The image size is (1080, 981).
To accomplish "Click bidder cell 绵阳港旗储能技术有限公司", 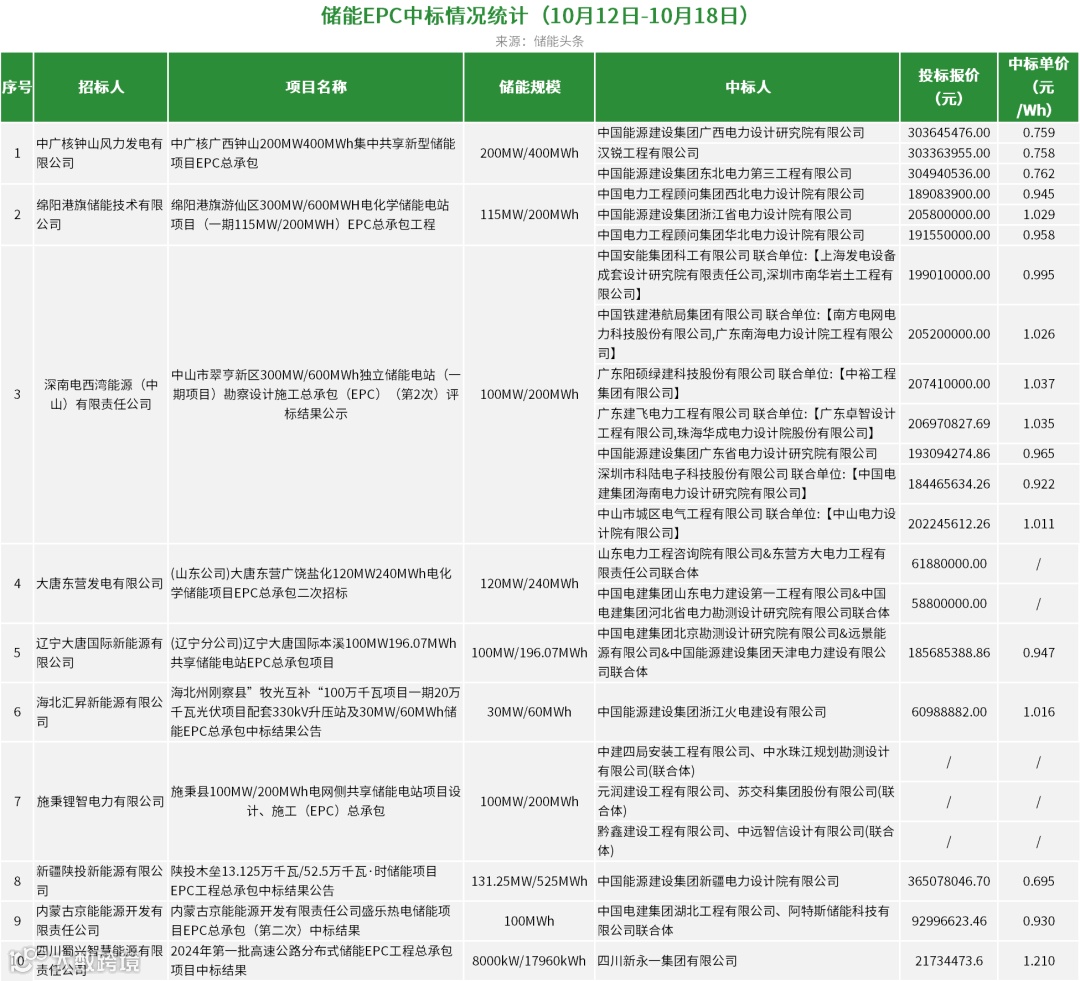I will click(100, 214).
